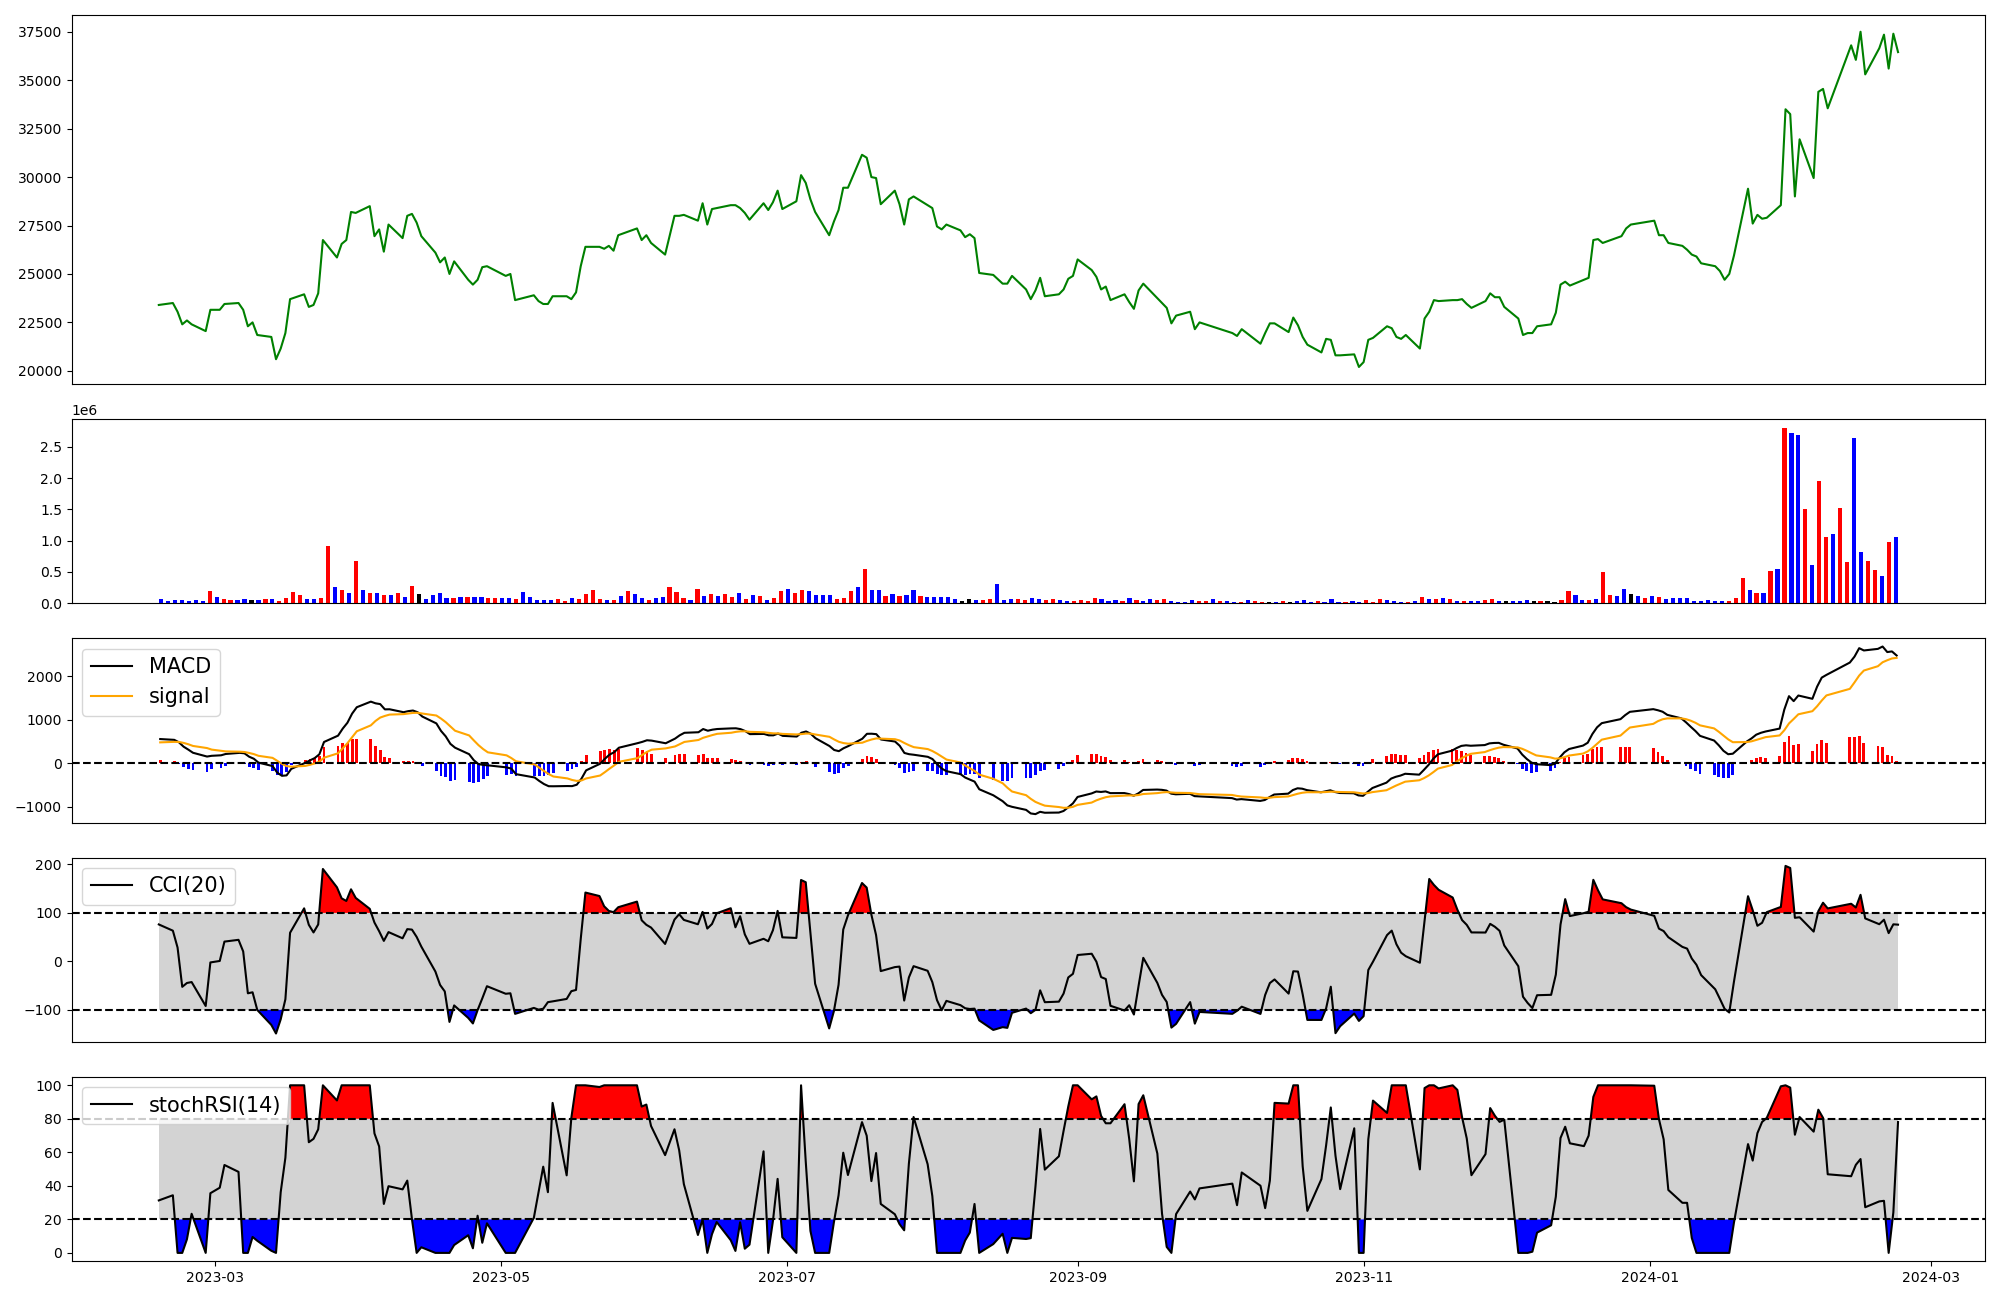Image resolution: width=2000 pixels, height=1300 pixels.
Task: Click the 2023-11 date tick label
Action: pos(1365,1277)
